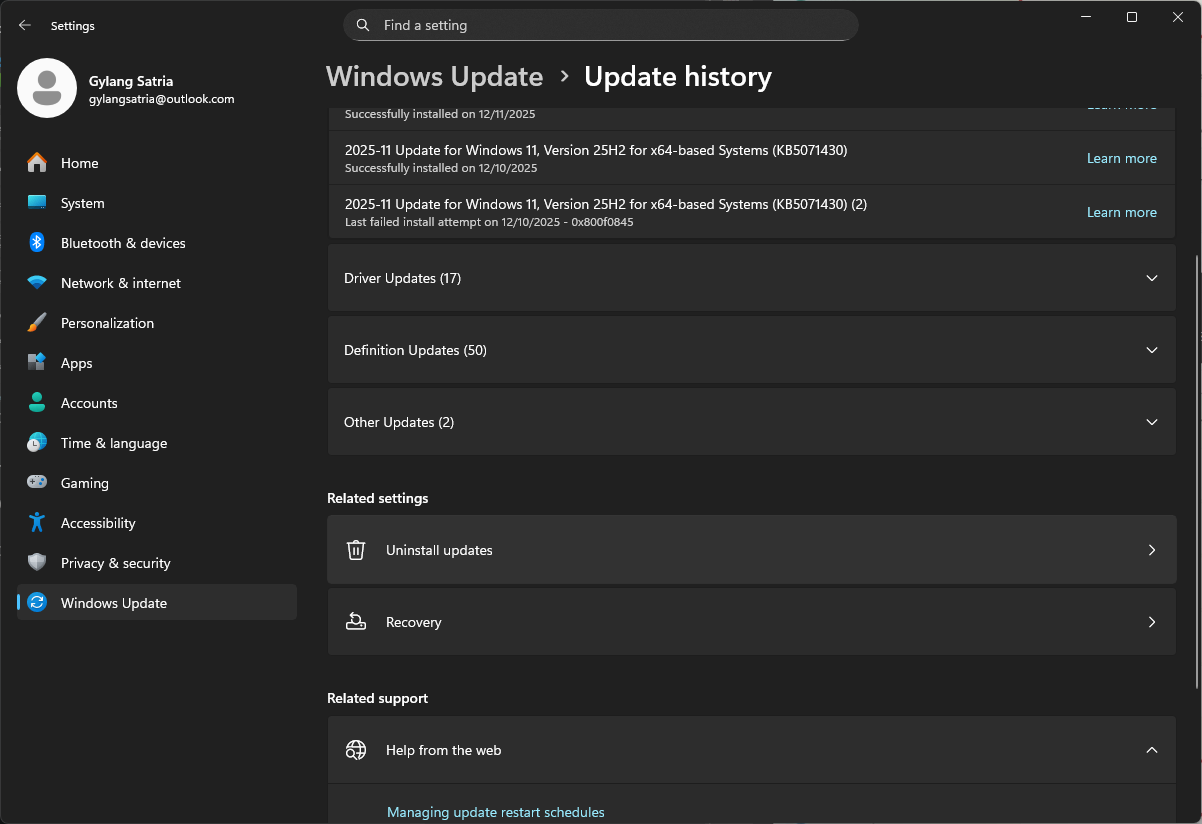Click Learn more for failed KB5071430 update
Viewport: 1202px width, 824px height.
[x=1121, y=212]
